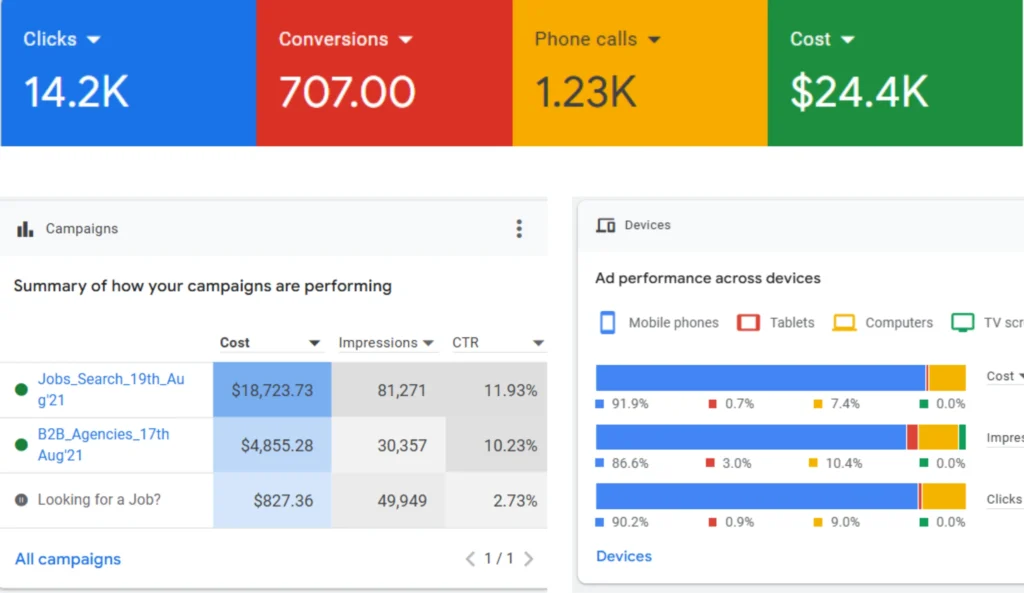Go to next page of campaigns
Image resolution: width=1024 pixels, height=593 pixels.
click(x=529, y=559)
